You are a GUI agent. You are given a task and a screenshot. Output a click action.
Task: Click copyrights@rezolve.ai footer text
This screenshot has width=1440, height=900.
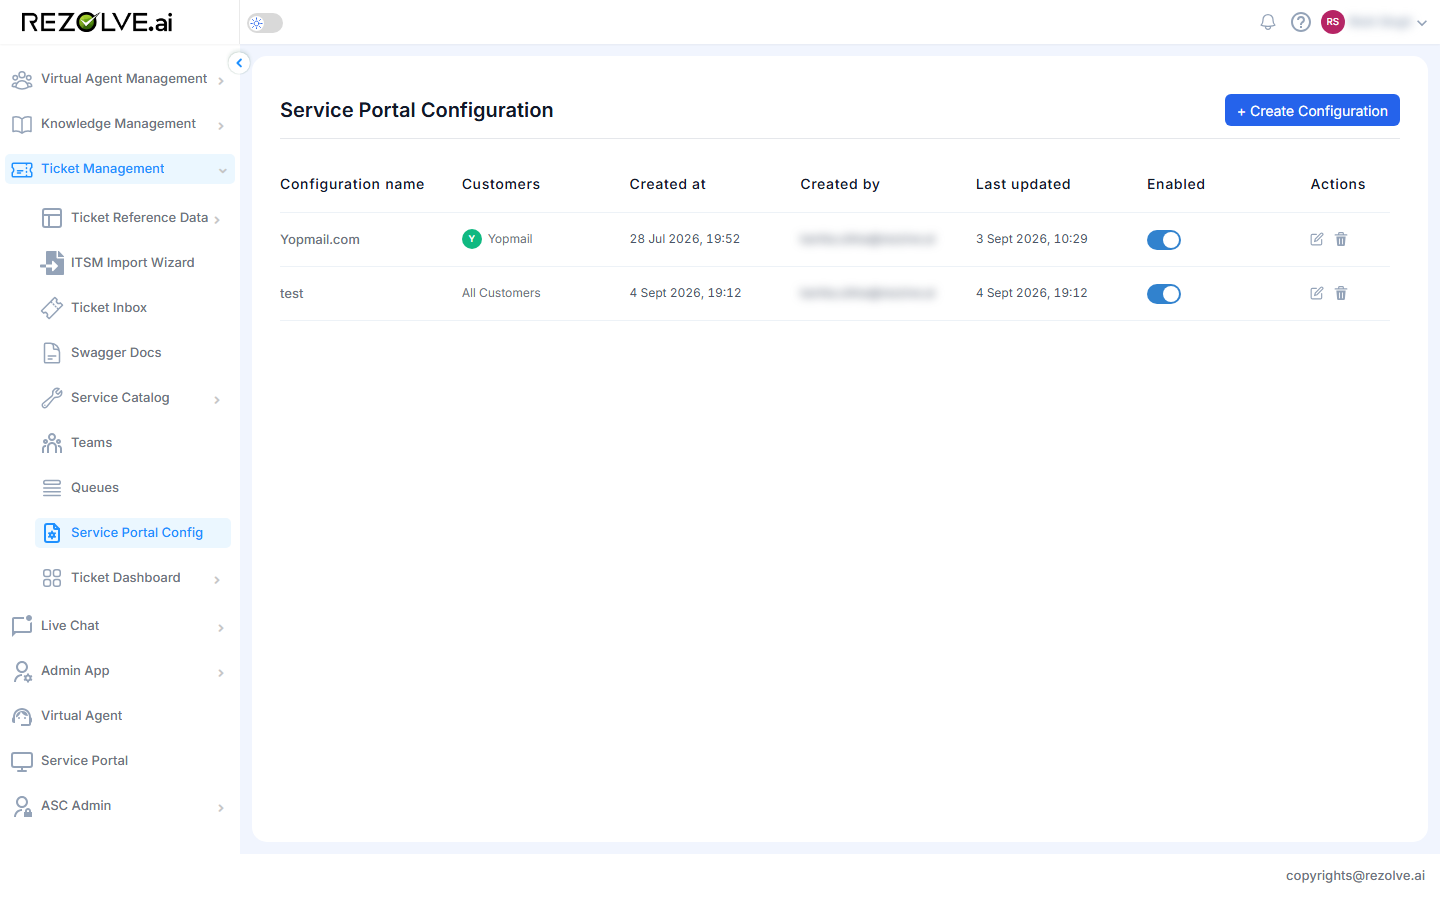point(1355,875)
